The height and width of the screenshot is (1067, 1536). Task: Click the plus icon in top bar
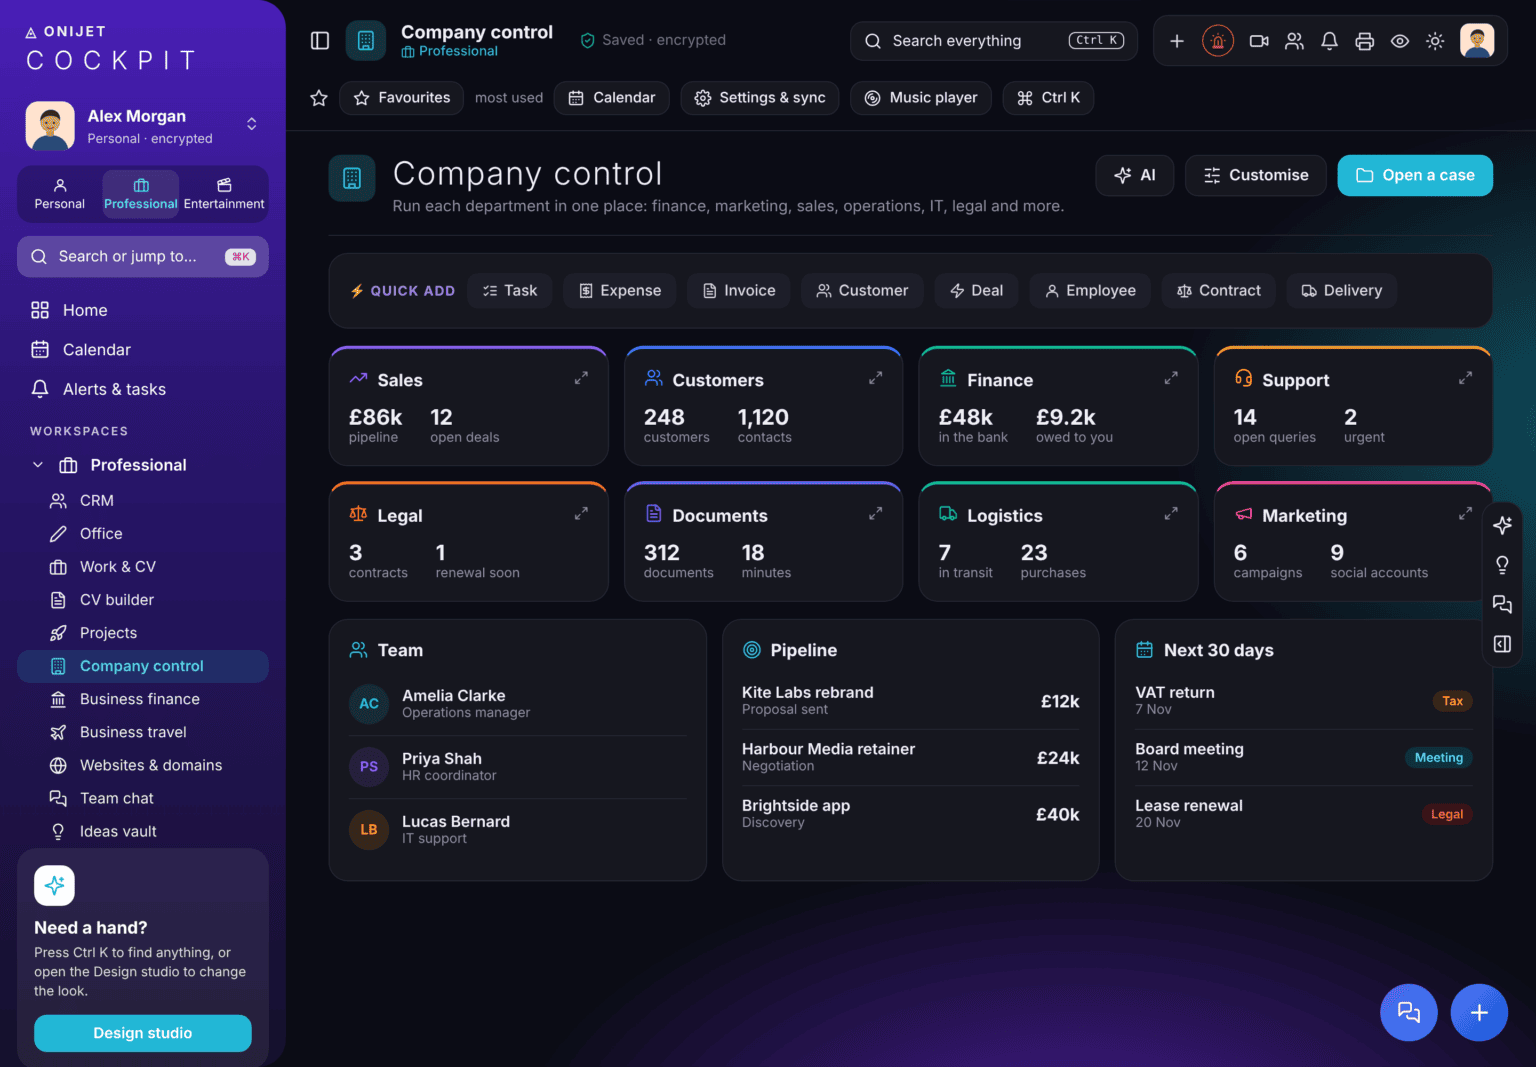point(1177,41)
